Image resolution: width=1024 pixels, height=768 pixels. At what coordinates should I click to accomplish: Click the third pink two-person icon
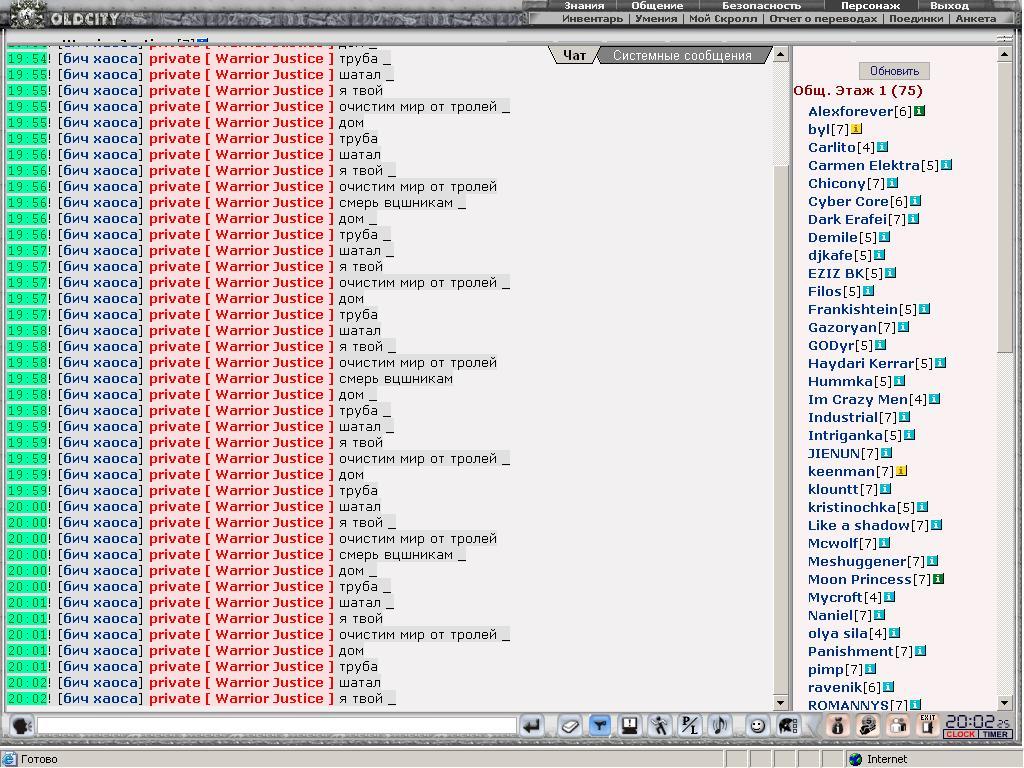tap(899, 726)
